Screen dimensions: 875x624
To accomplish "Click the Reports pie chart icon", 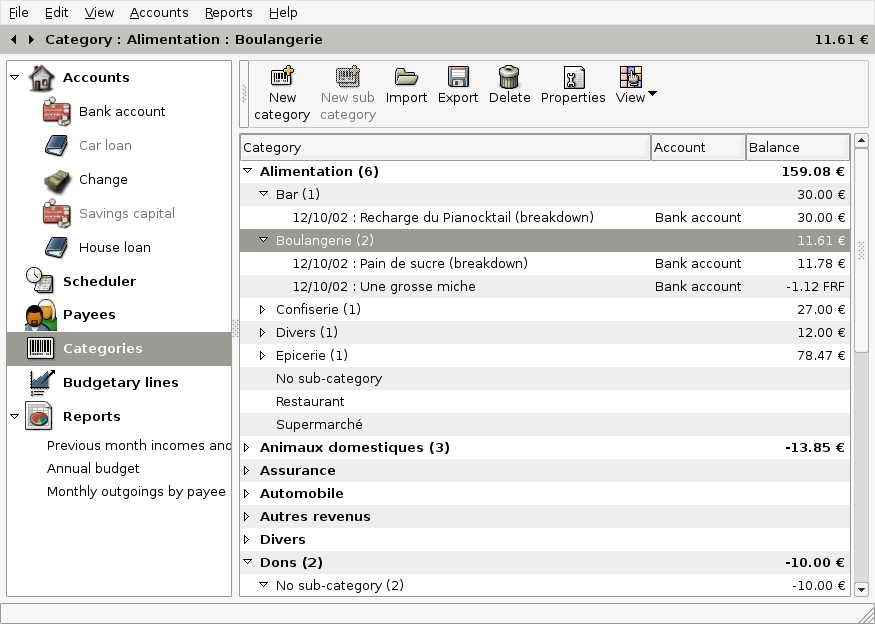I will pos(40,416).
